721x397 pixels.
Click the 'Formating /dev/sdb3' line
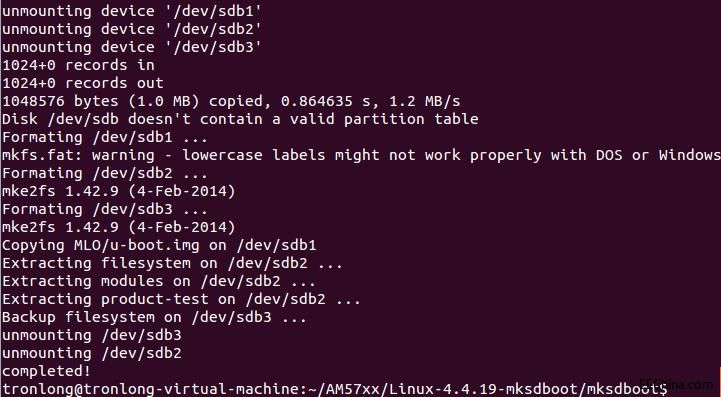[105, 209]
